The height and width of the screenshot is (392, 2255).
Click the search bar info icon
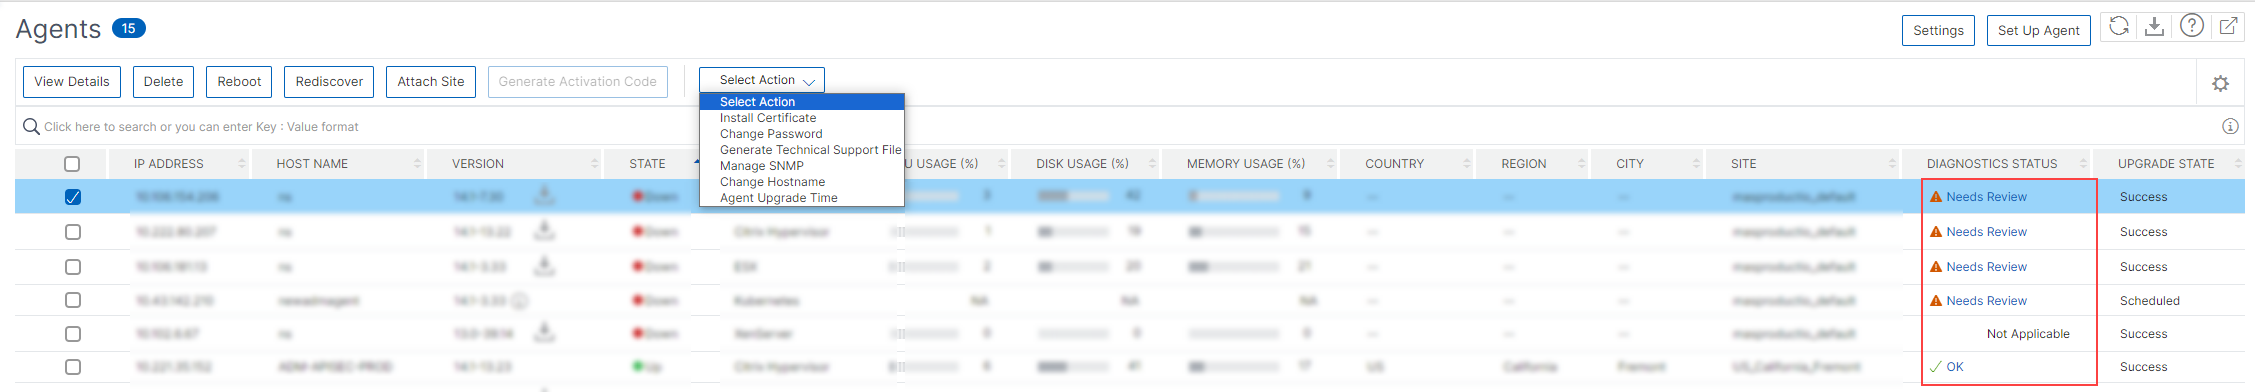pos(2230,126)
